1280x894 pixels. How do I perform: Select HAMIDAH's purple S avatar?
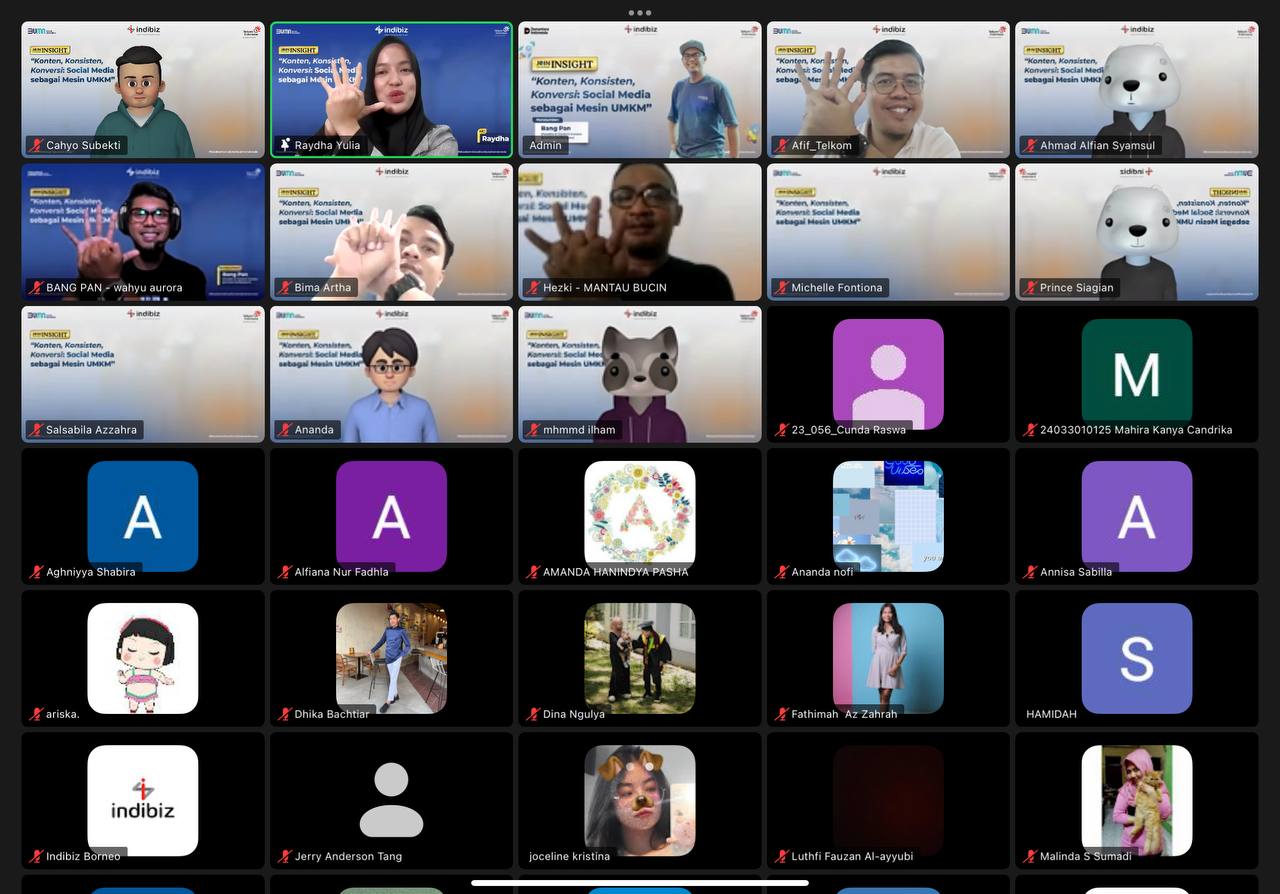tap(1136, 658)
